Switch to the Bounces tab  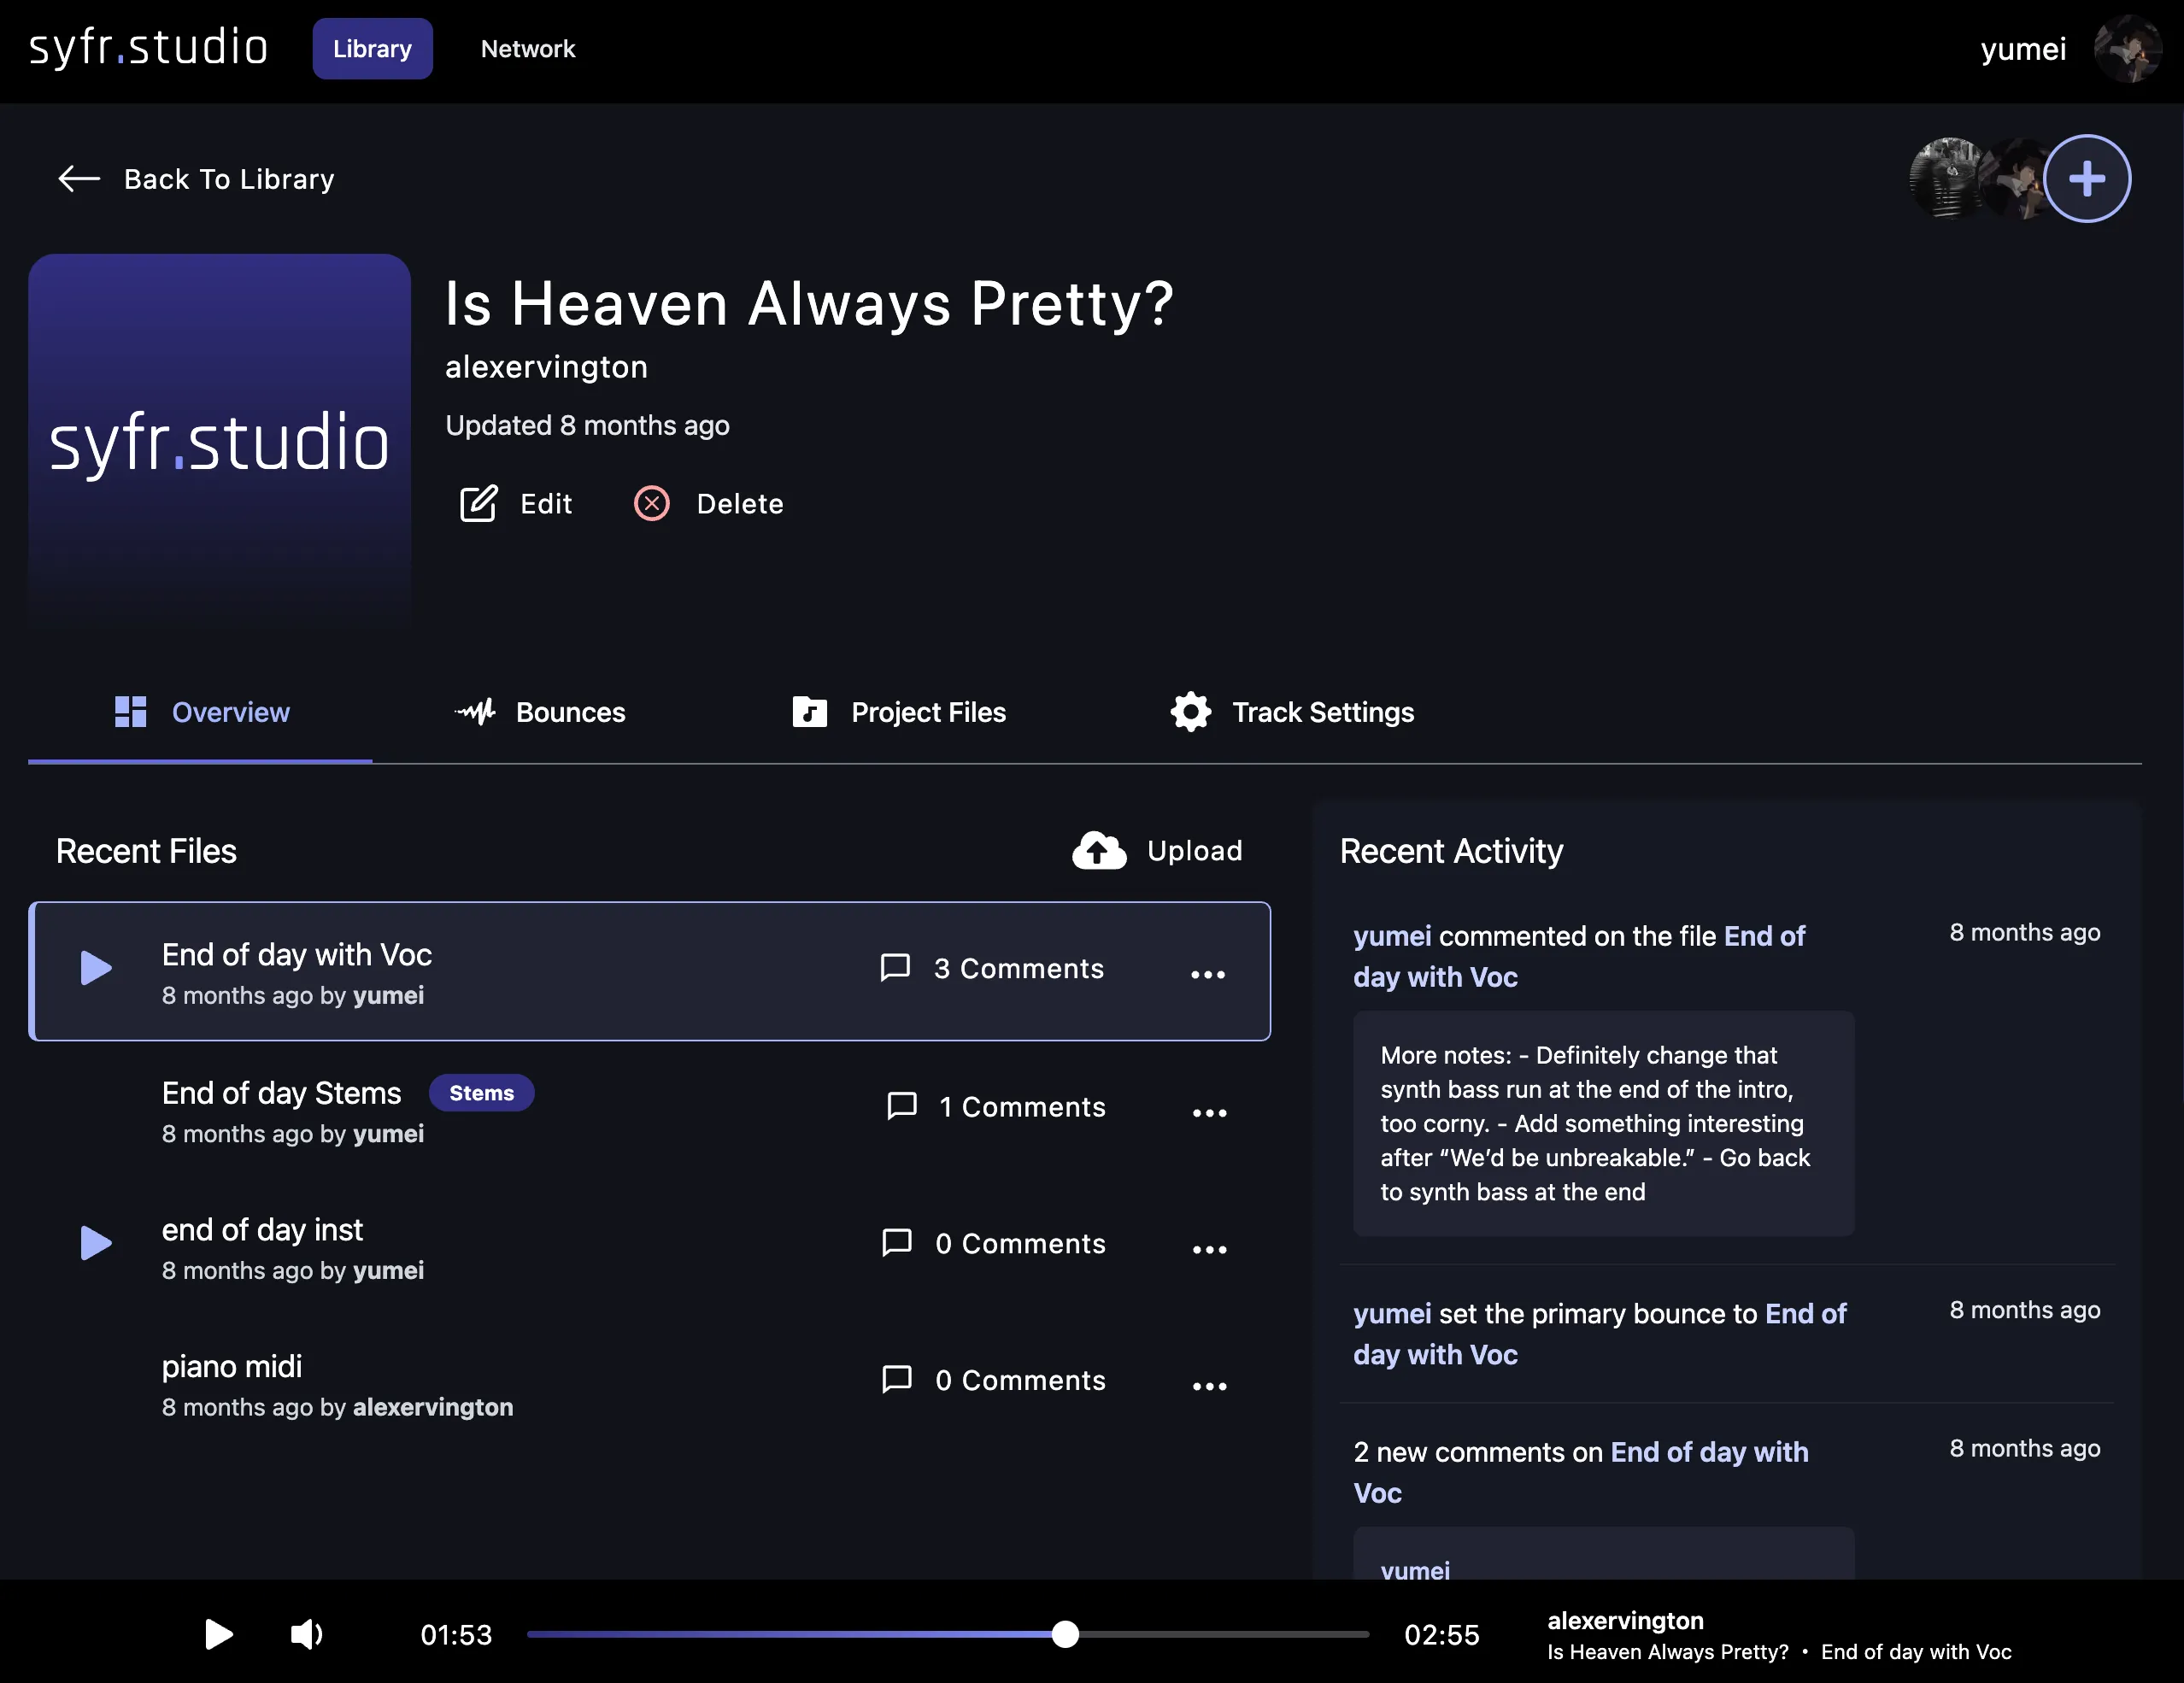[540, 712]
